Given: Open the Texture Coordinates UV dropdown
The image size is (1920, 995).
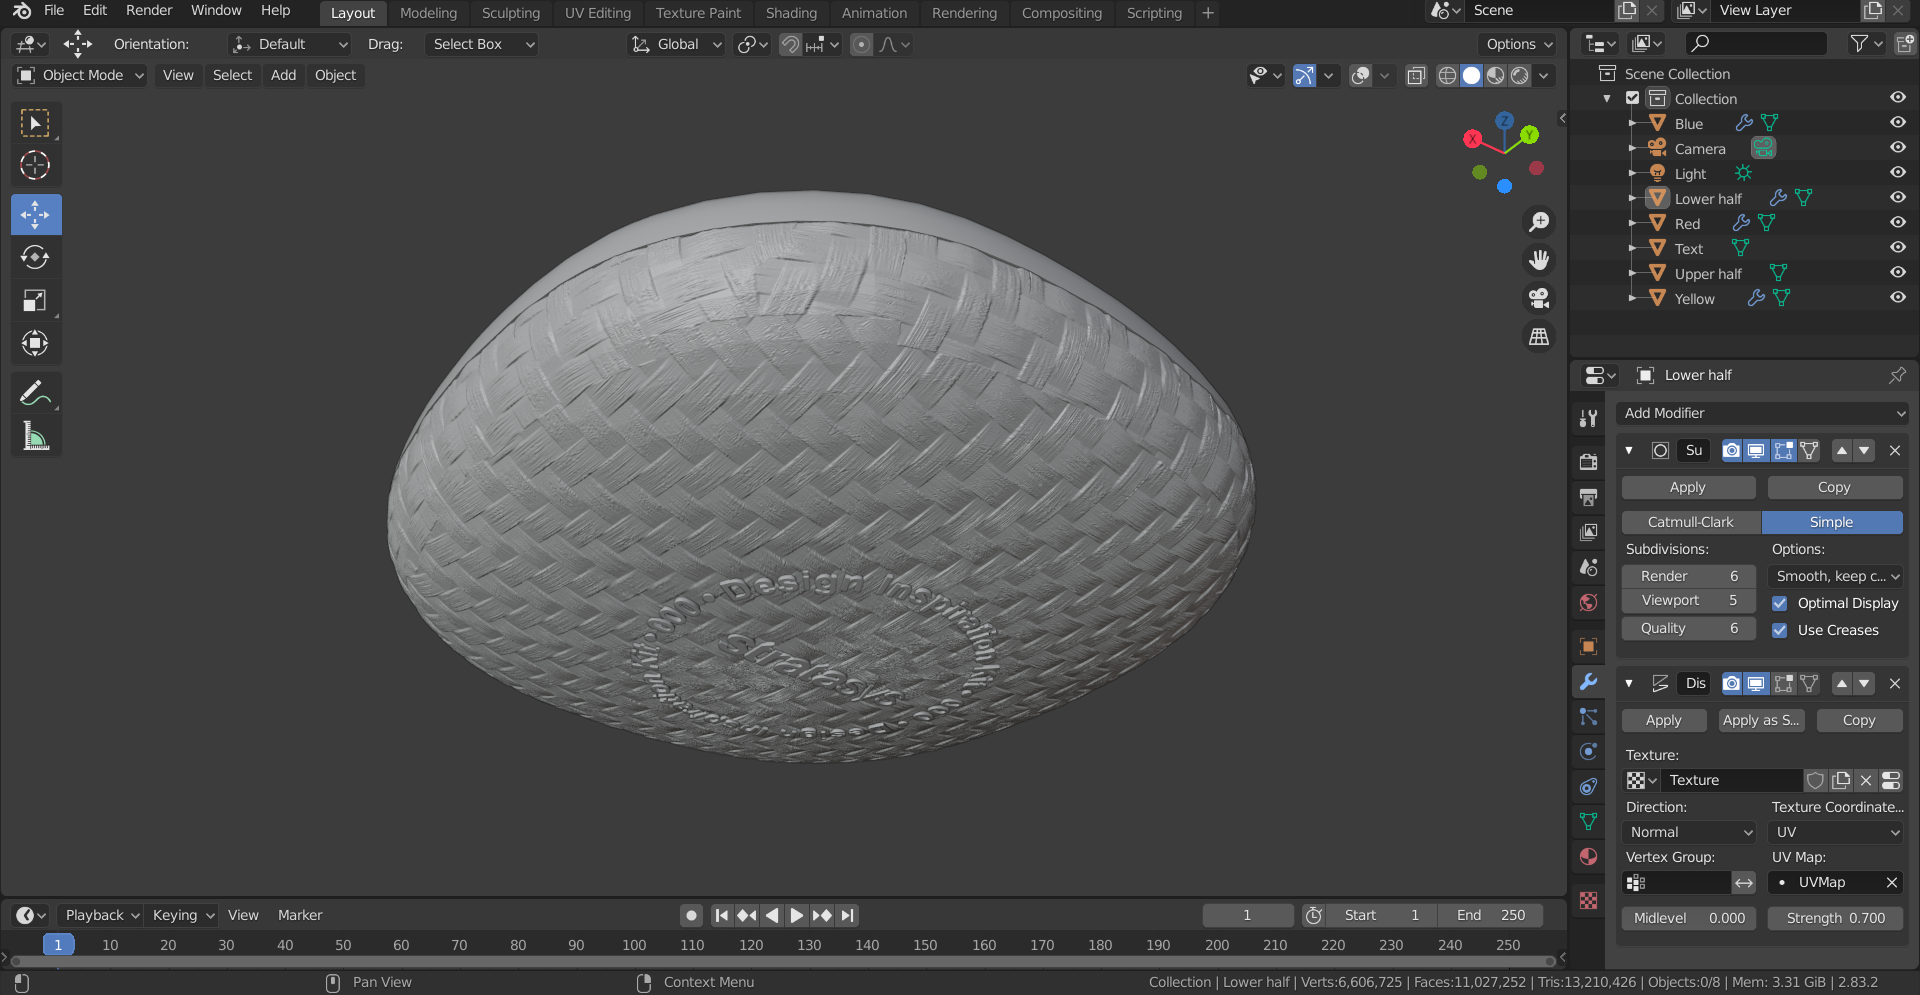Looking at the screenshot, I should coord(1836,832).
